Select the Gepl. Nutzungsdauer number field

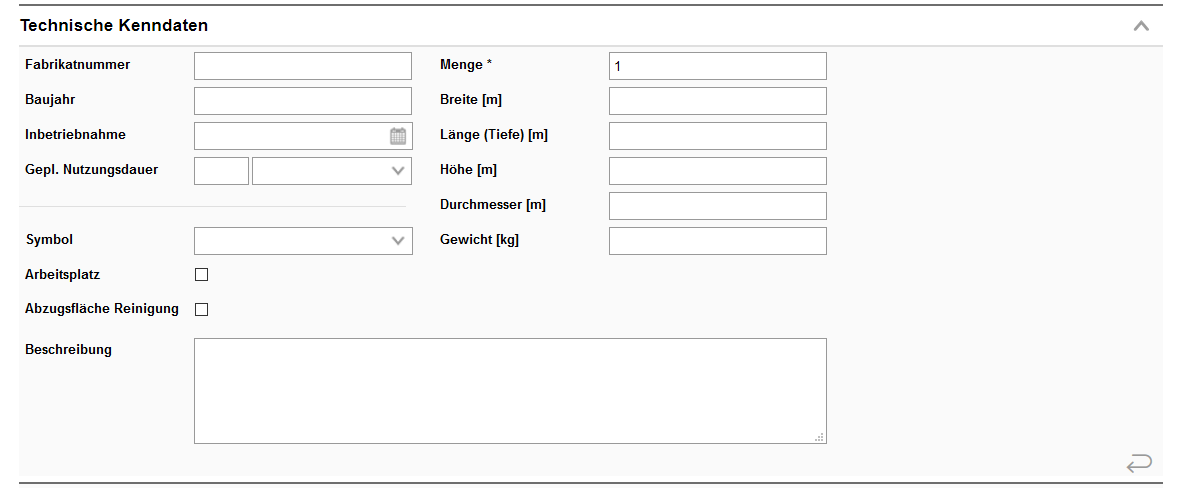[221, 171]
